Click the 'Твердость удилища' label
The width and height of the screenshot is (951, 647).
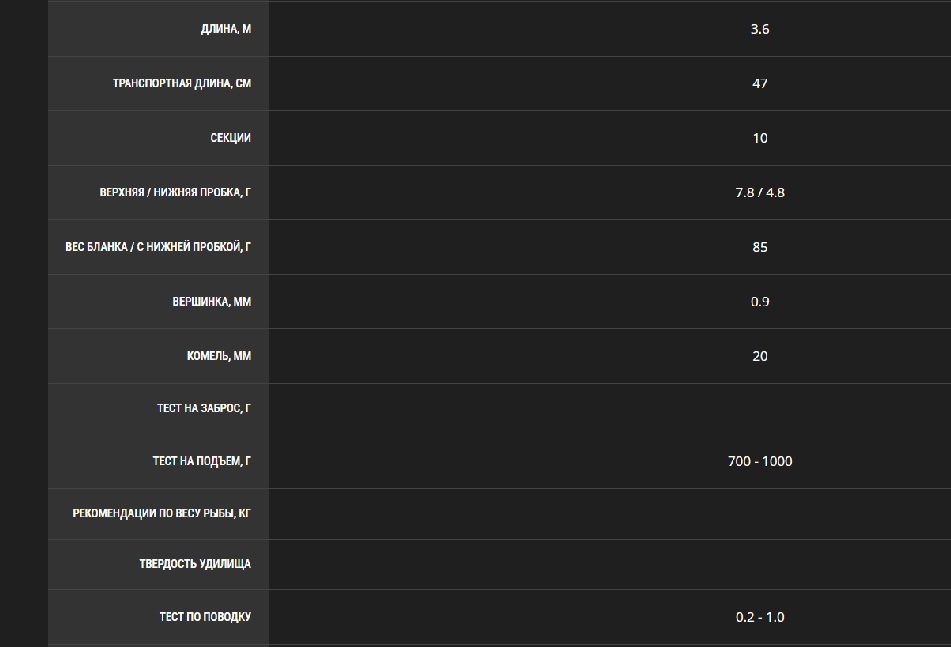[x=195, y=564]
